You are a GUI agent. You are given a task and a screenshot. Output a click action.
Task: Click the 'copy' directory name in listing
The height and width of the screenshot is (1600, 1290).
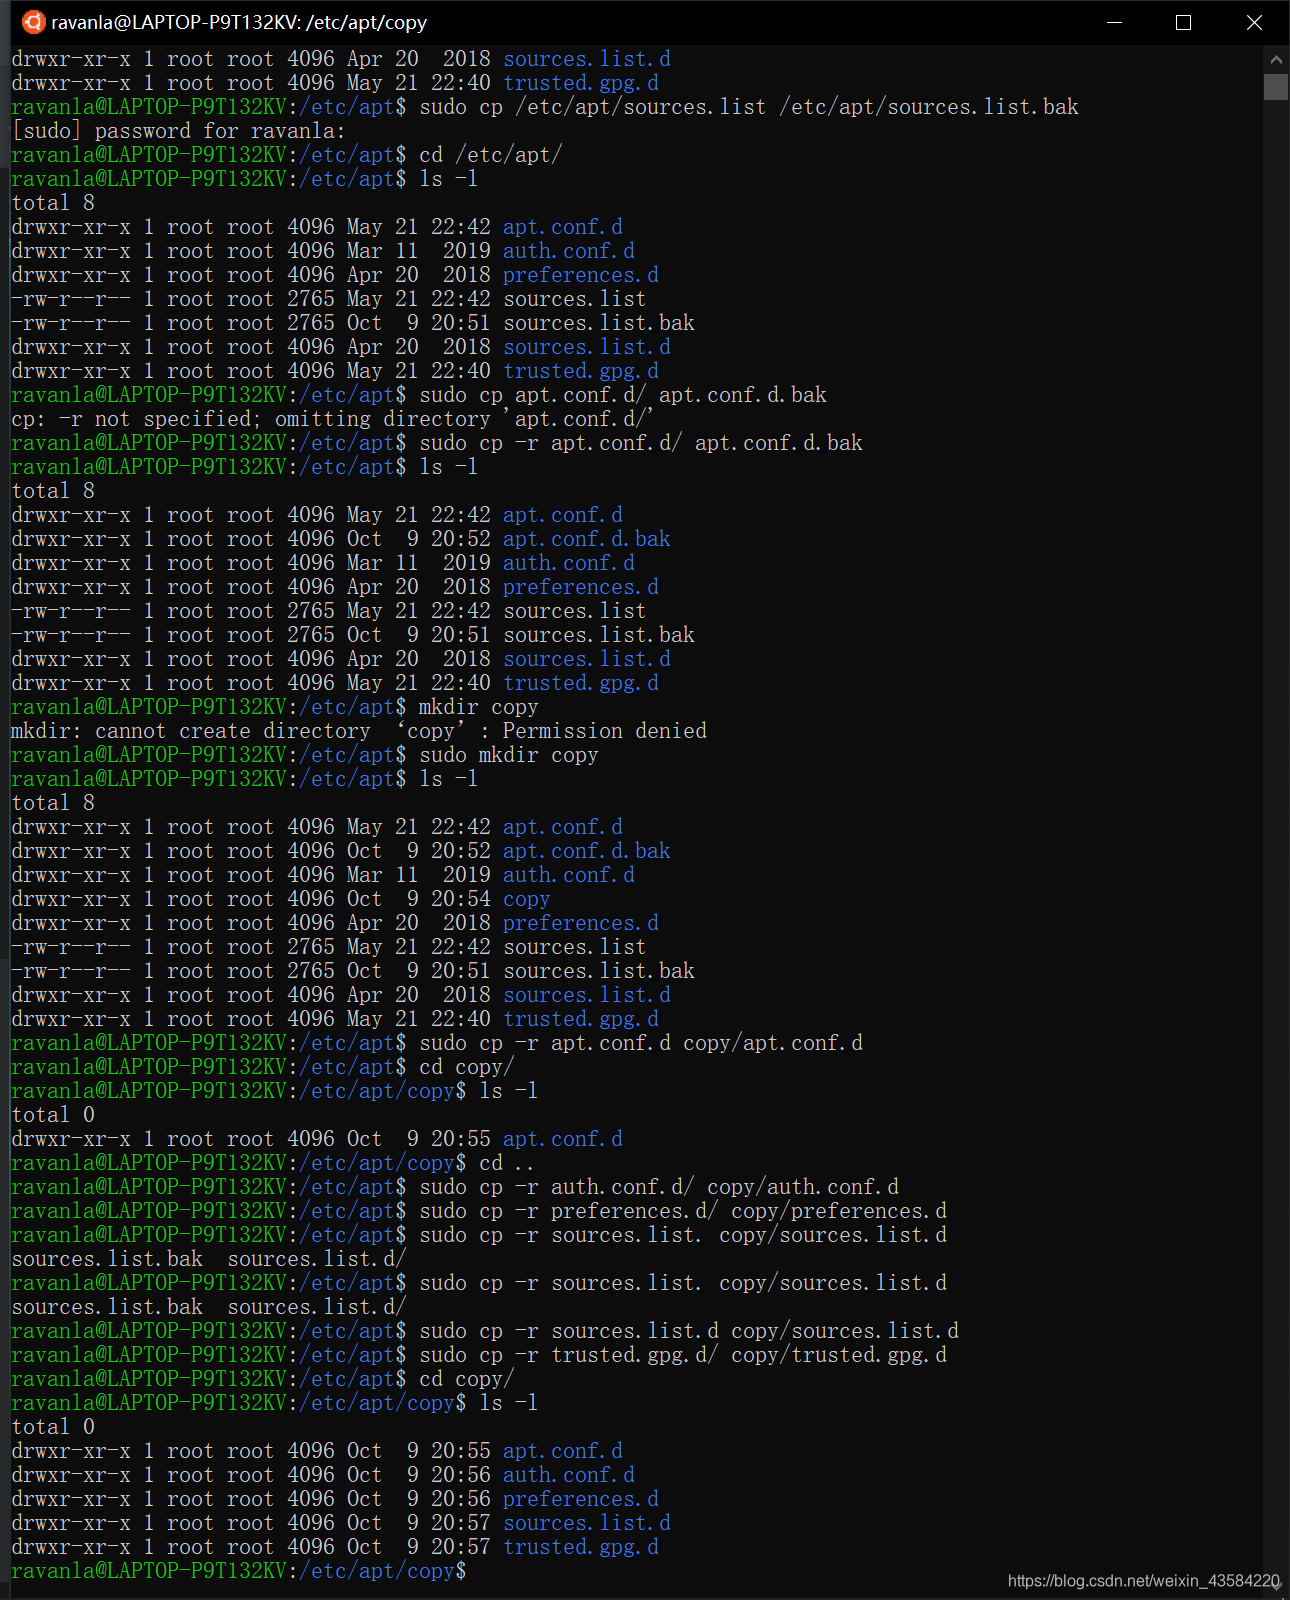coord(527,899)
